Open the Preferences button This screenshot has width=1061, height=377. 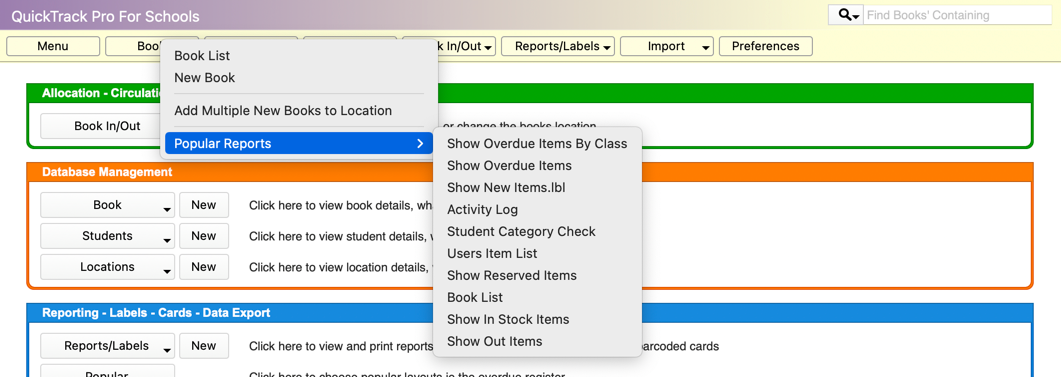[765, 46]
